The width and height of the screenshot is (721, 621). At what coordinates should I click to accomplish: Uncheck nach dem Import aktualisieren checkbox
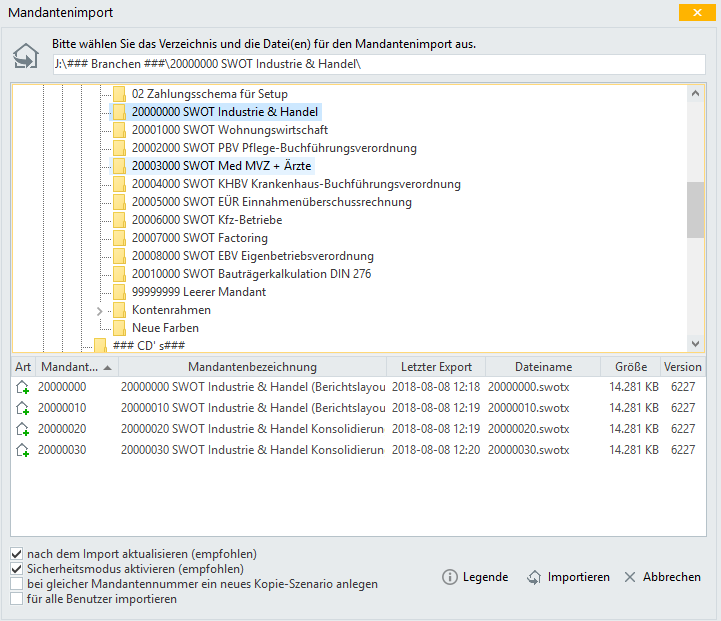(x=17, y=554)
